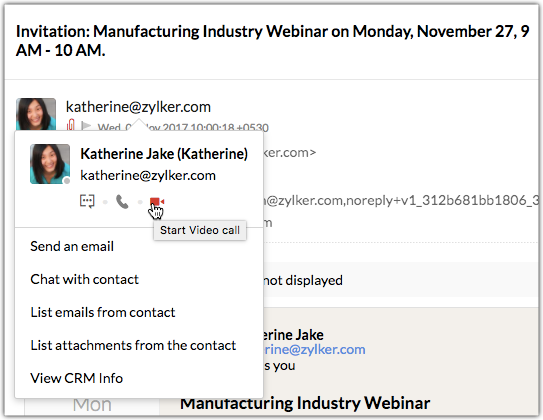543x420 pixels.
Task: Open the blue zylker.com email link
Action: pos(314,349)
